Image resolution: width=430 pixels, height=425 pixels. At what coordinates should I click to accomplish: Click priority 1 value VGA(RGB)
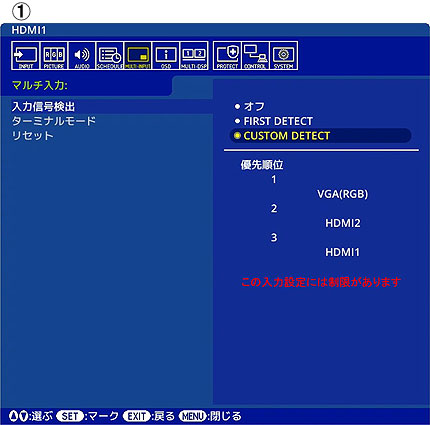tap(343, 194)
